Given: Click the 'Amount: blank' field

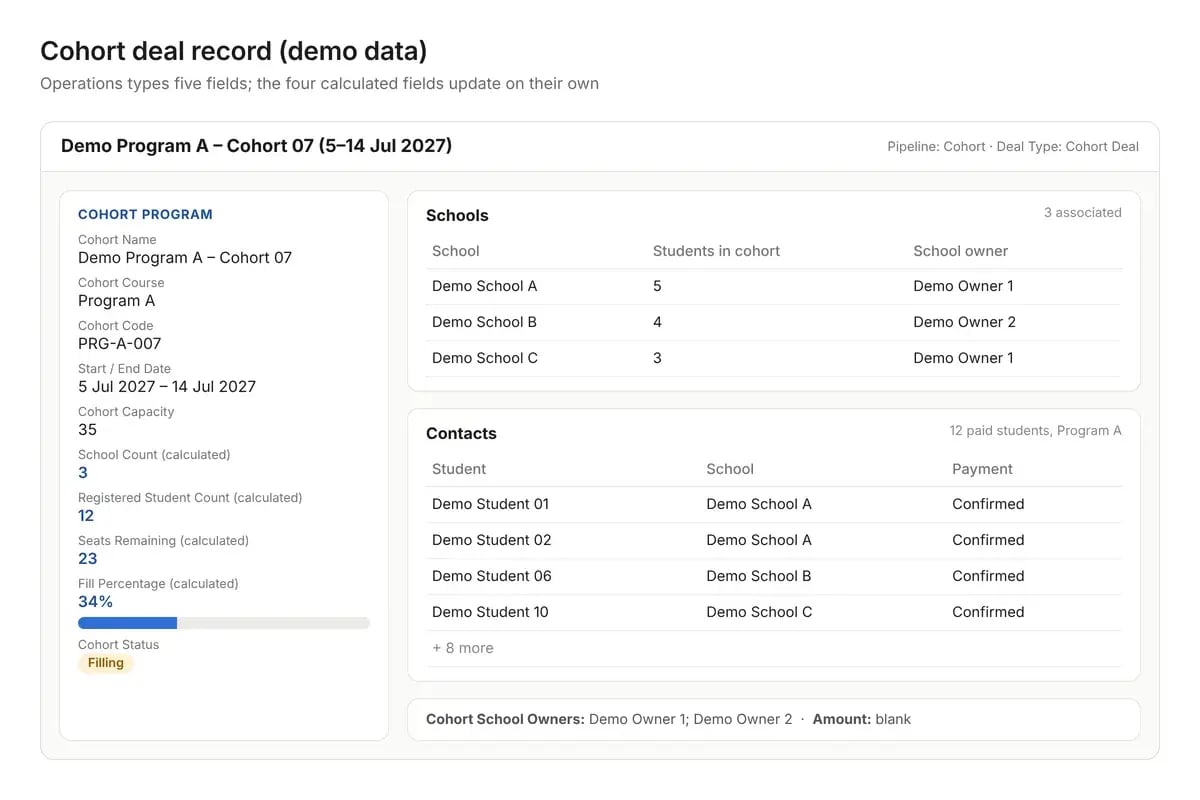Looking at the screenshot, I should pyautogui.click(x=862, y=719).
